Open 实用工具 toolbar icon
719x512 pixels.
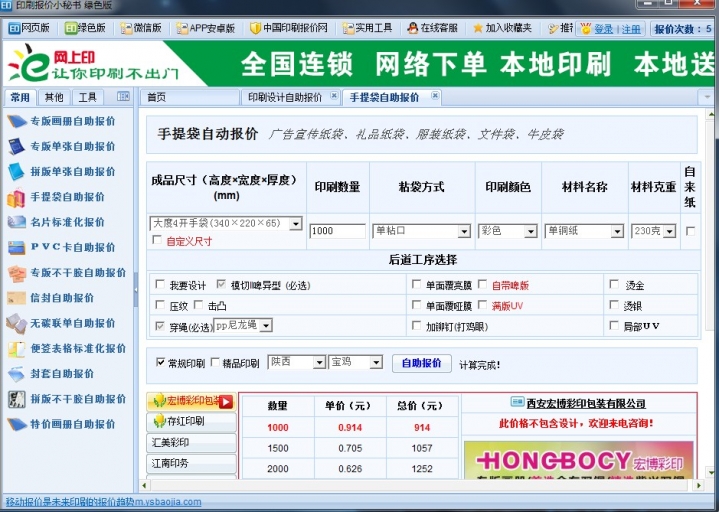tap(348, 28)
